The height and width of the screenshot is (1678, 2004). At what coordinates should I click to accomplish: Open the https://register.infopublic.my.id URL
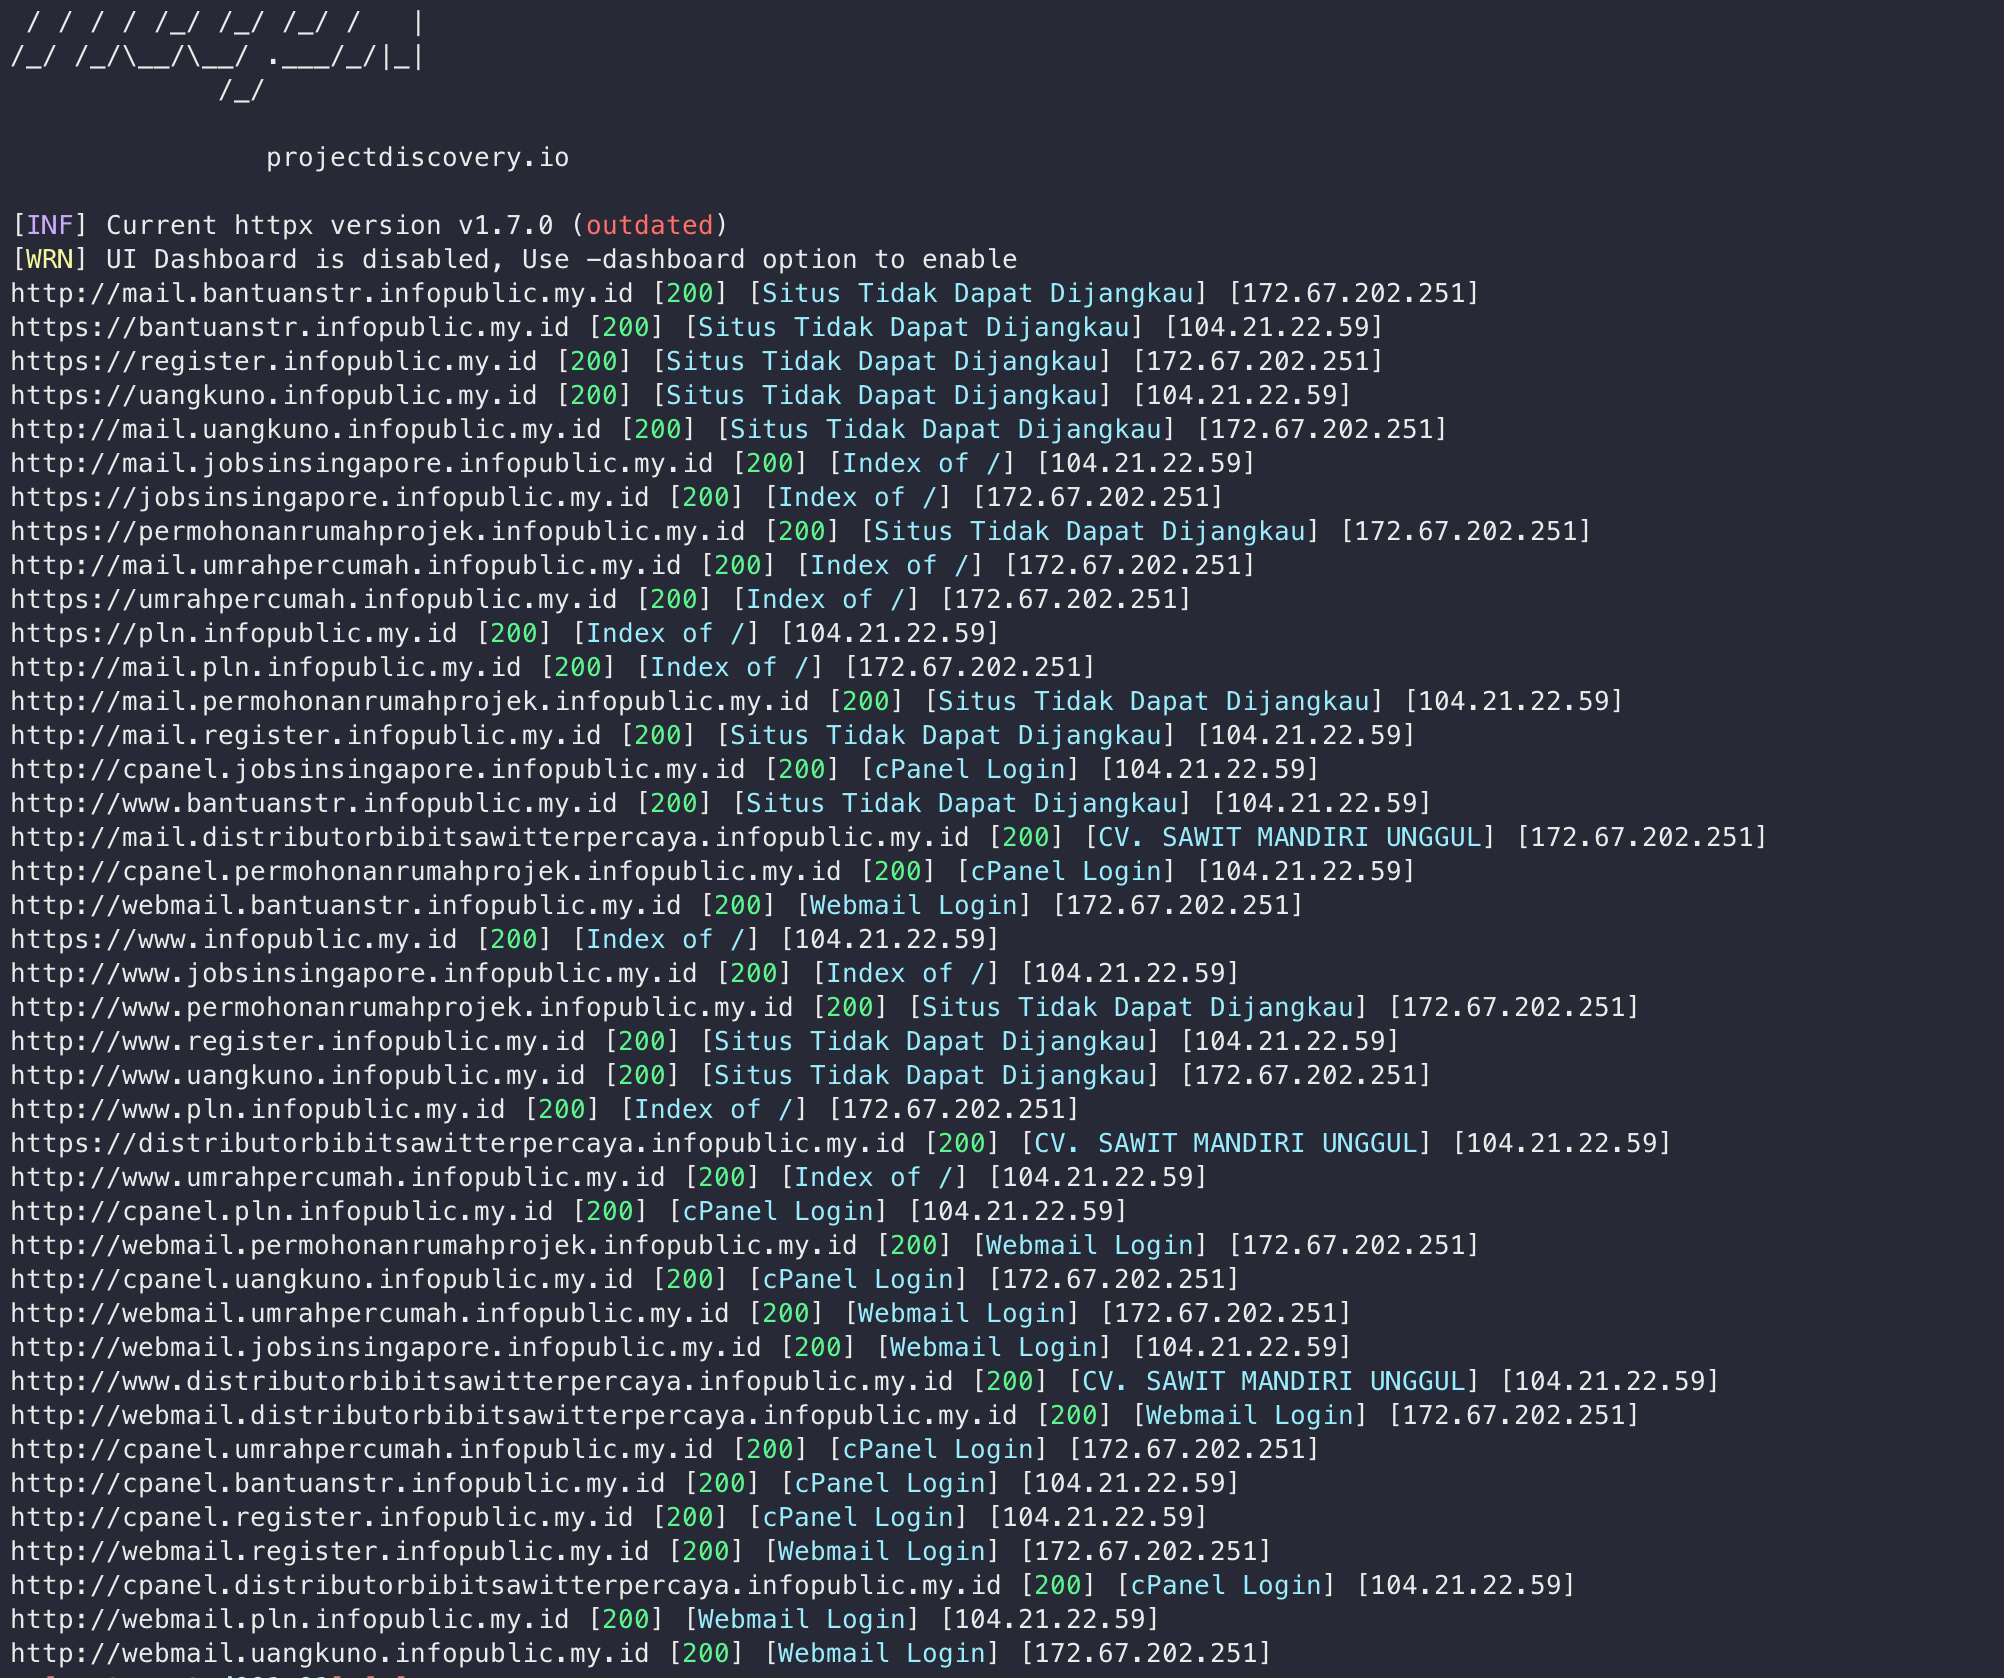tap(274, 362)
